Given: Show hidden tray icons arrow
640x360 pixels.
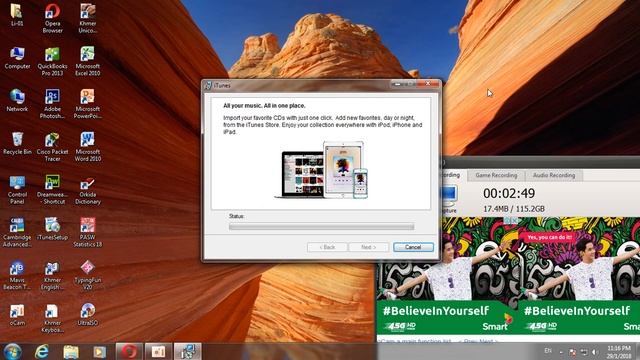Looking at the screenshot, I should 562,352.
